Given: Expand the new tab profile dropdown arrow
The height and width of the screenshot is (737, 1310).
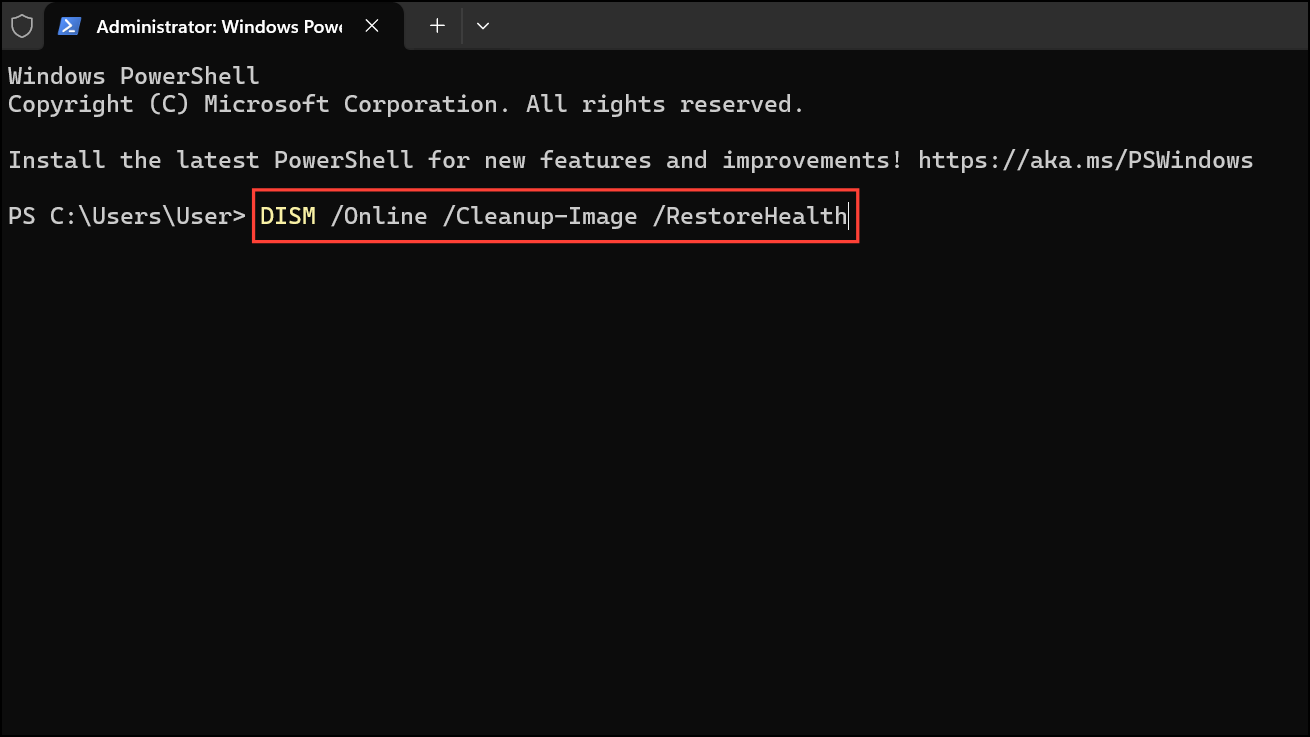Looking at the screenshot, I should [x=483, y=26].
